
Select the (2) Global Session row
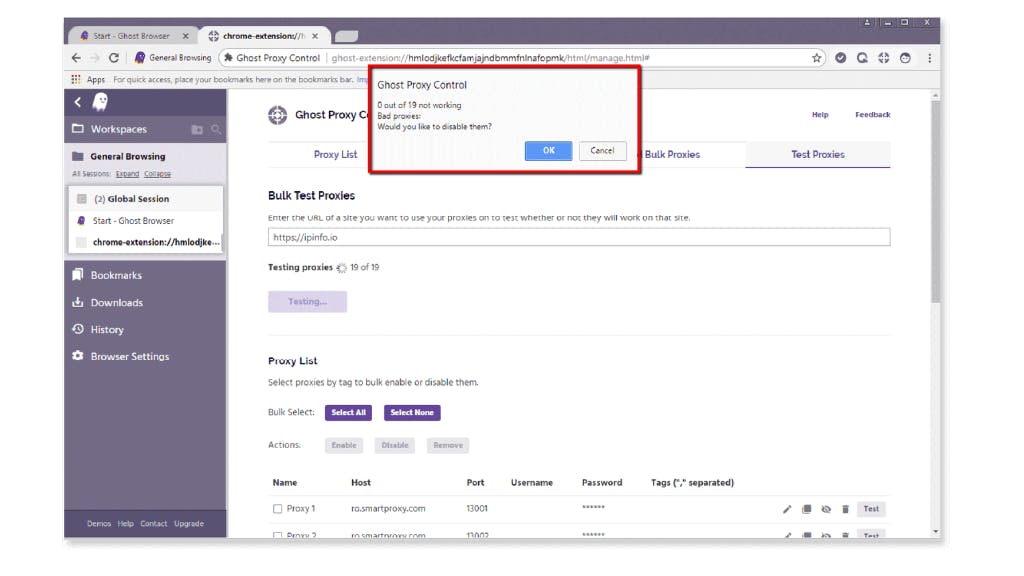146,199
